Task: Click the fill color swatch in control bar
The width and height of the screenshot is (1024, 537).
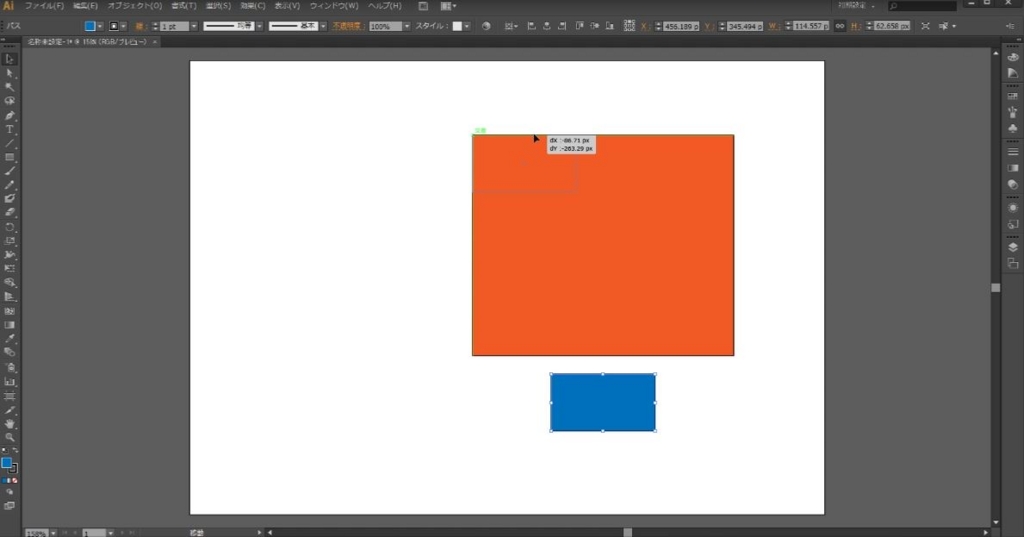Action: (90, 26)
